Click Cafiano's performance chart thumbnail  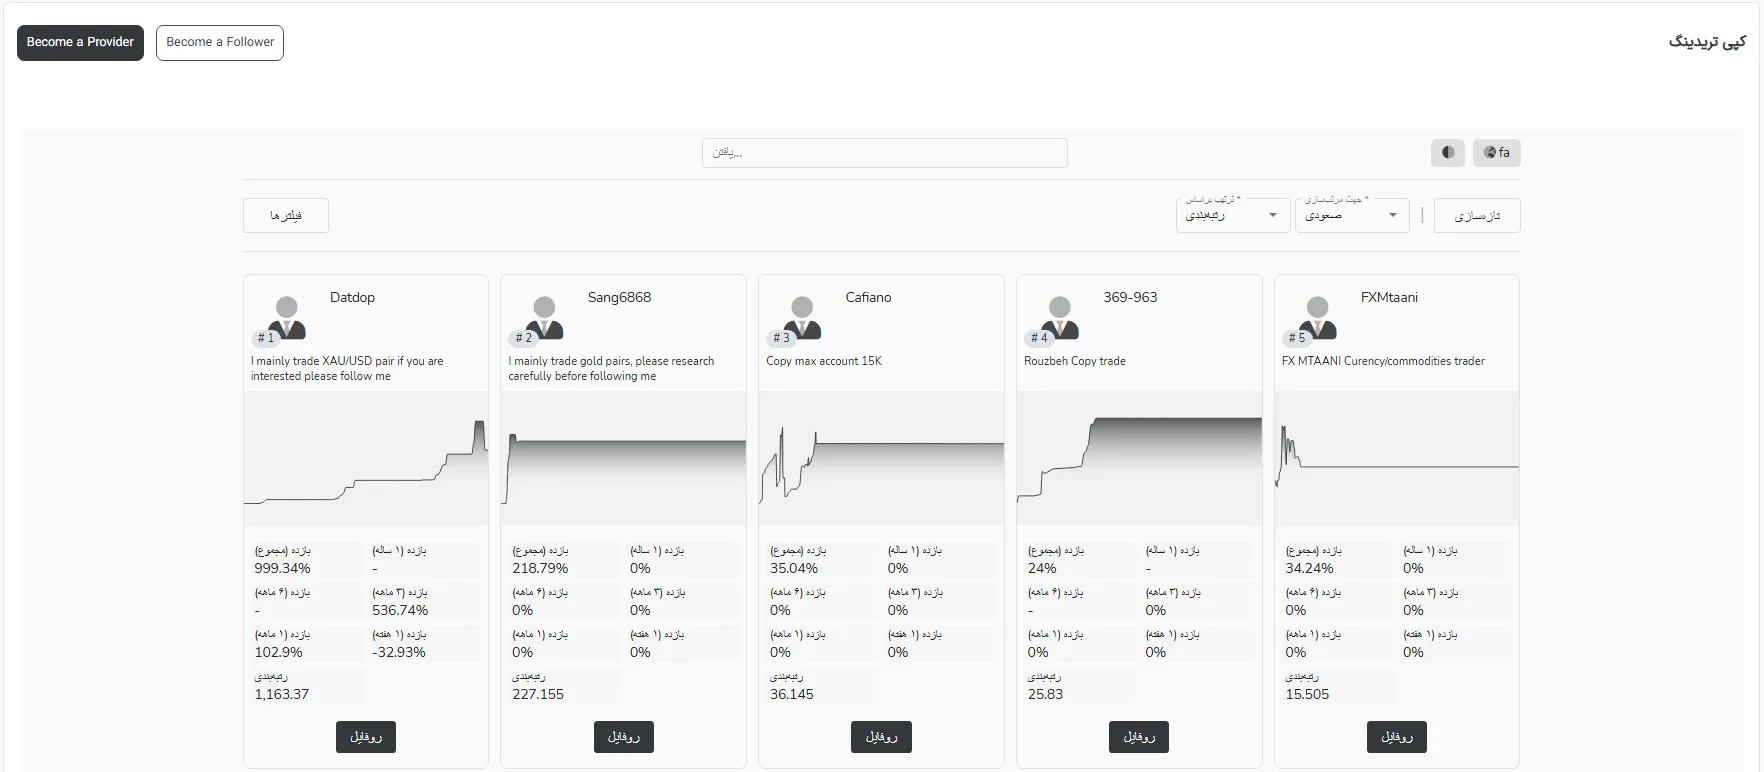[x=881, y=459]
